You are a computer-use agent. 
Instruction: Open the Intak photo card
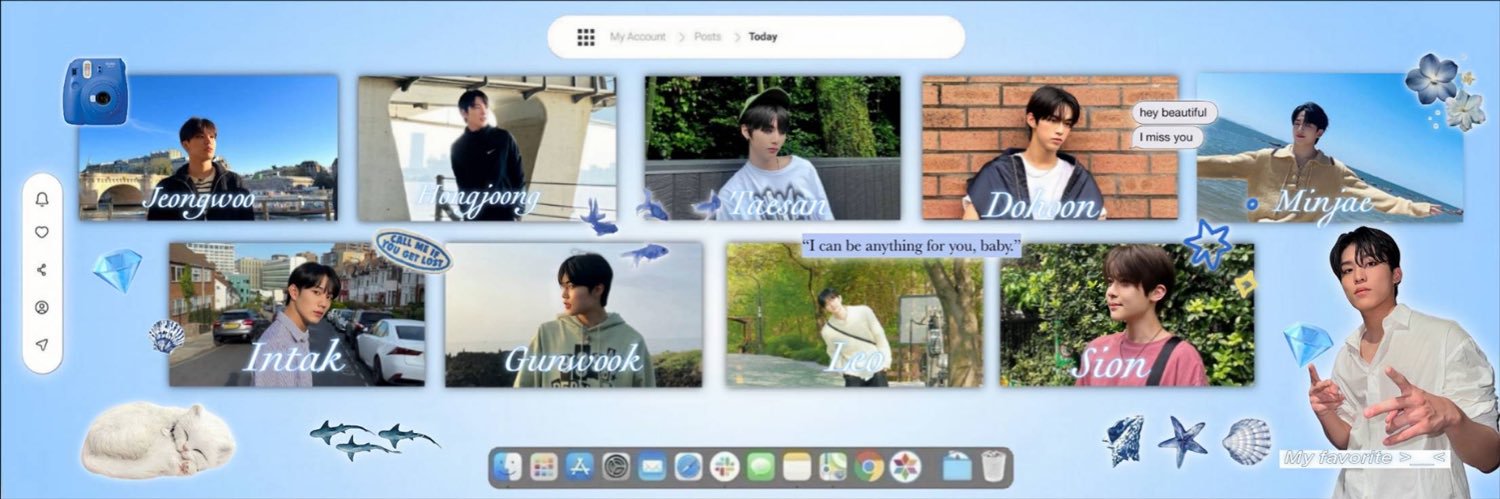coord(297,314)
